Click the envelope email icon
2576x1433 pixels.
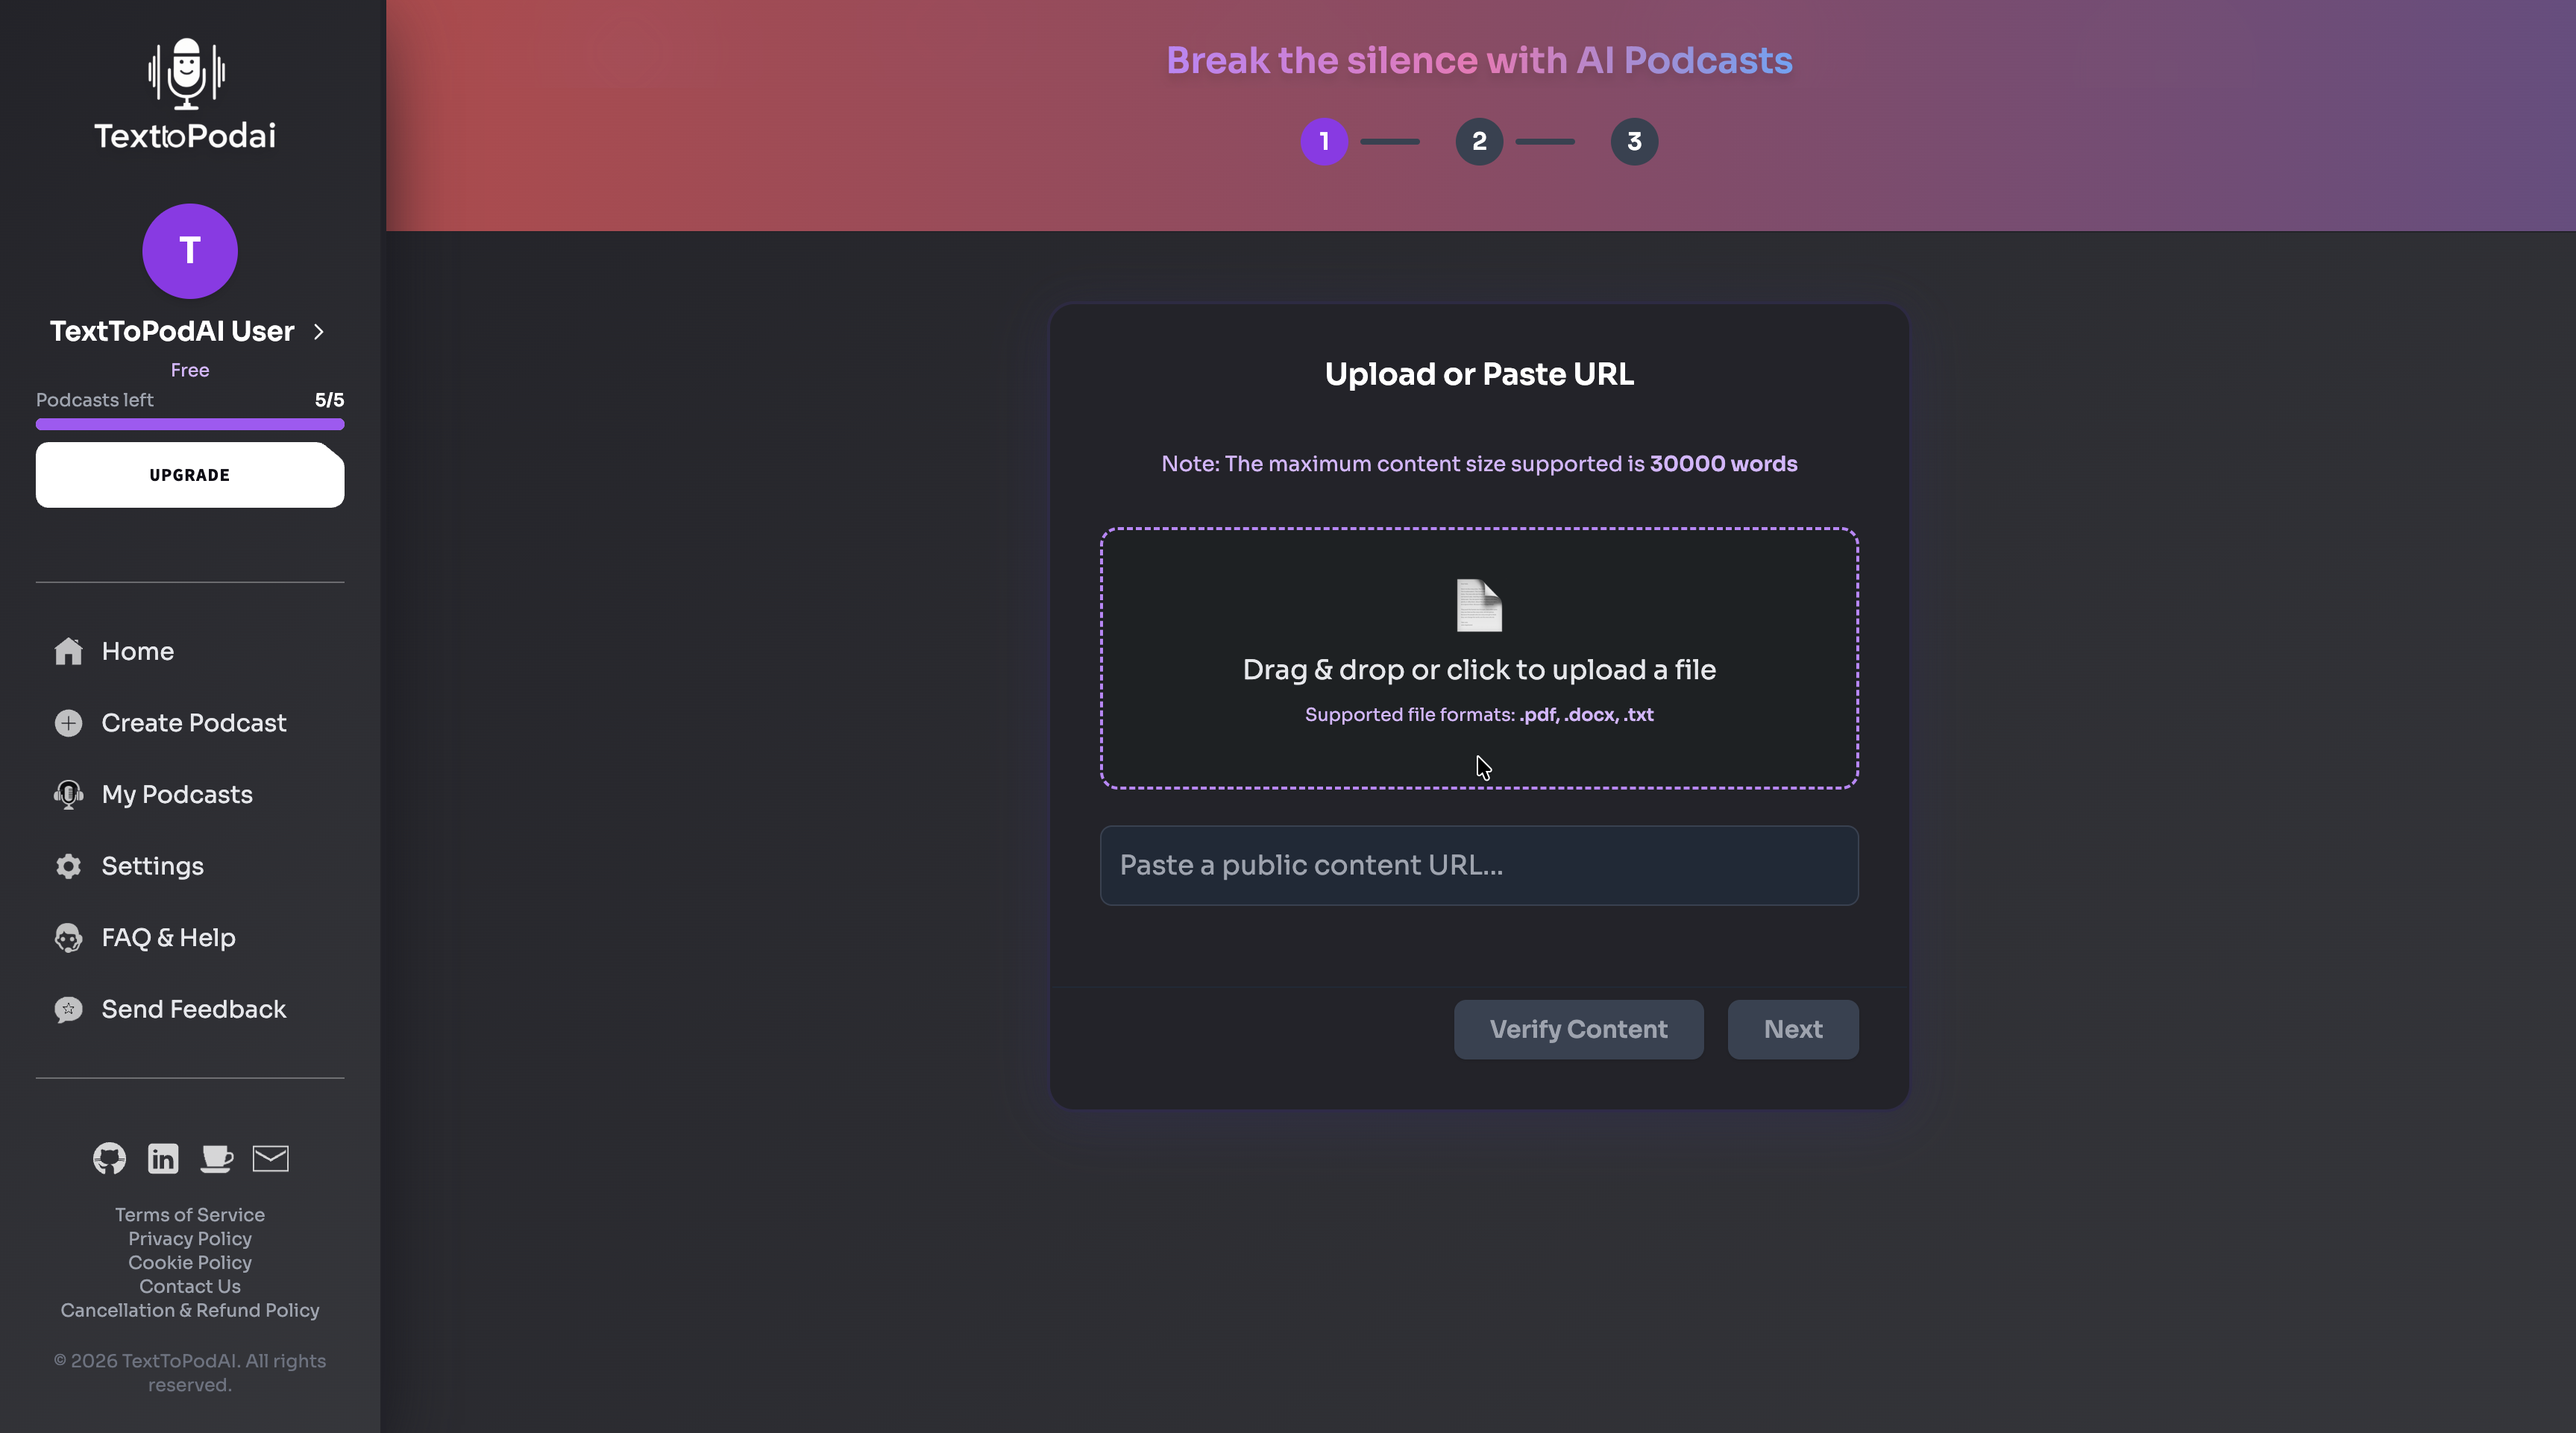click(x=270, y=1158)
